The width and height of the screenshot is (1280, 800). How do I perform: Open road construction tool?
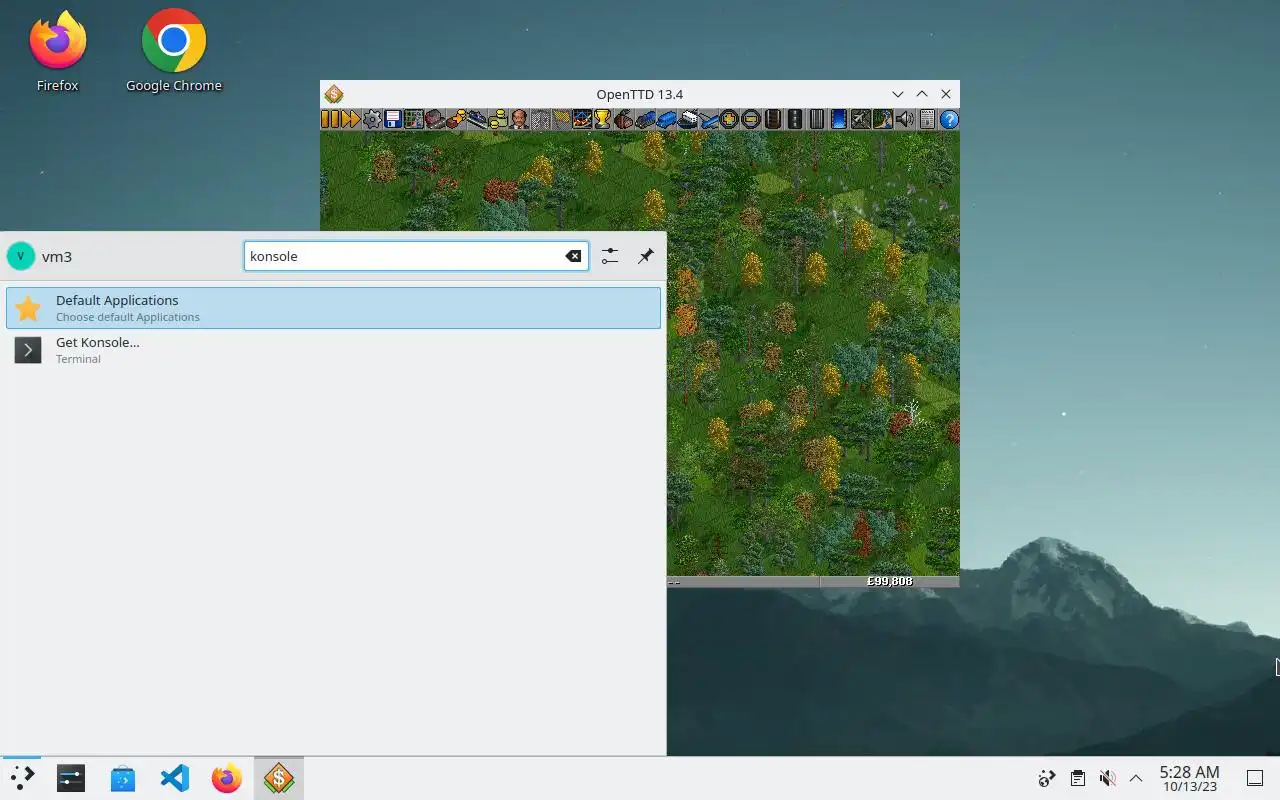click(x=794, y=120)
